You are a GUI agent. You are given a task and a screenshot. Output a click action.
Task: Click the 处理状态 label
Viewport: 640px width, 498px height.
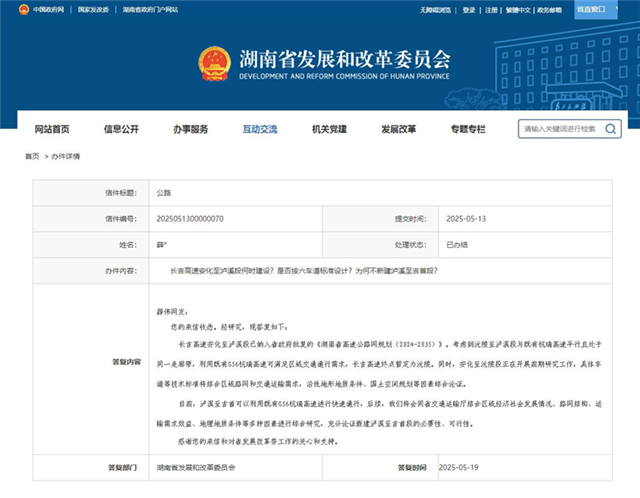(x=411, y=245)
